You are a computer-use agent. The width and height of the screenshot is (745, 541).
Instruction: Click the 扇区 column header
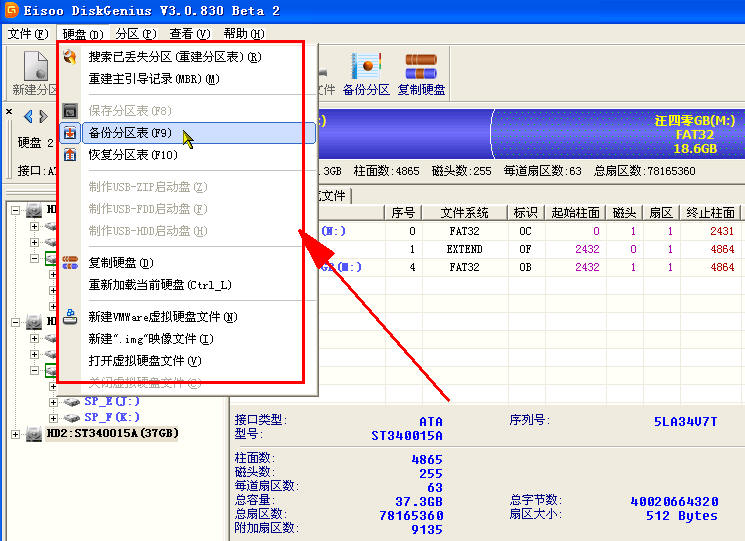point(661,212)
